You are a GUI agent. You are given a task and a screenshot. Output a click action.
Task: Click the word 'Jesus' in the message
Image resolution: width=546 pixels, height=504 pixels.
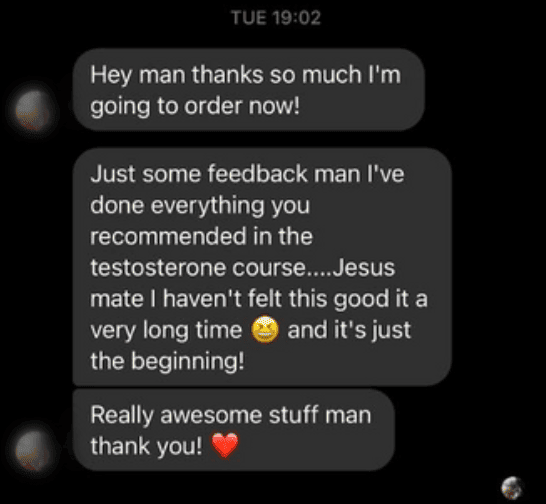(364, 267)
